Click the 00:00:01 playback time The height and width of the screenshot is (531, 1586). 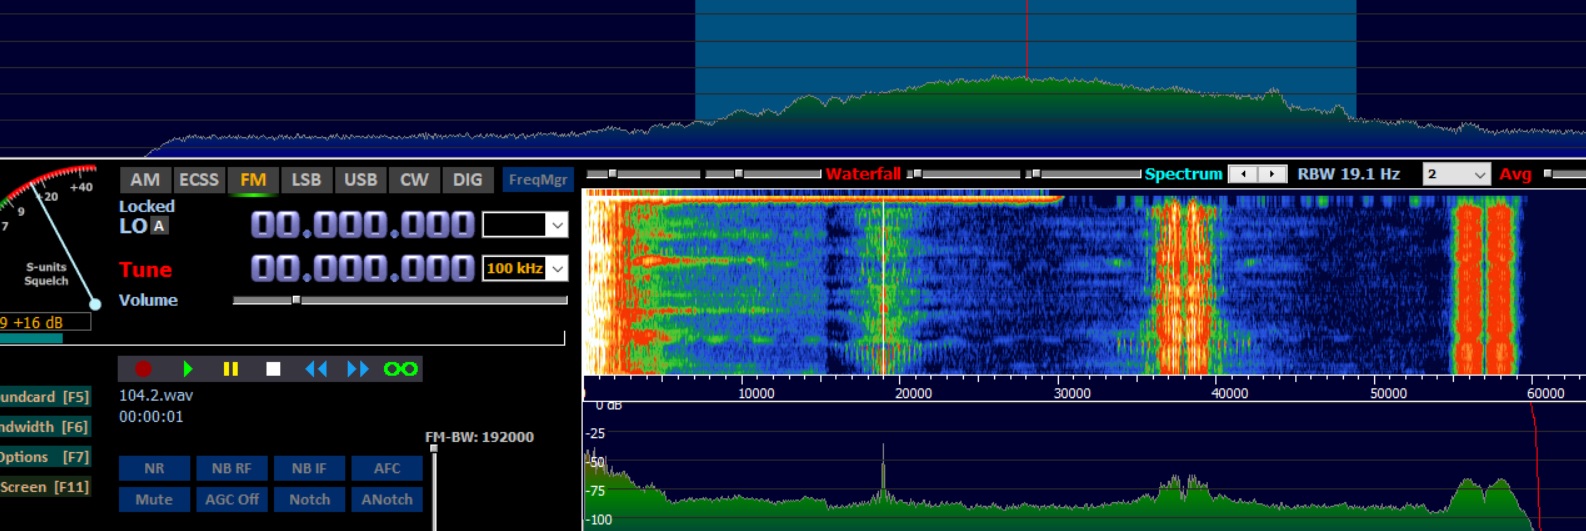click(151, 417)
